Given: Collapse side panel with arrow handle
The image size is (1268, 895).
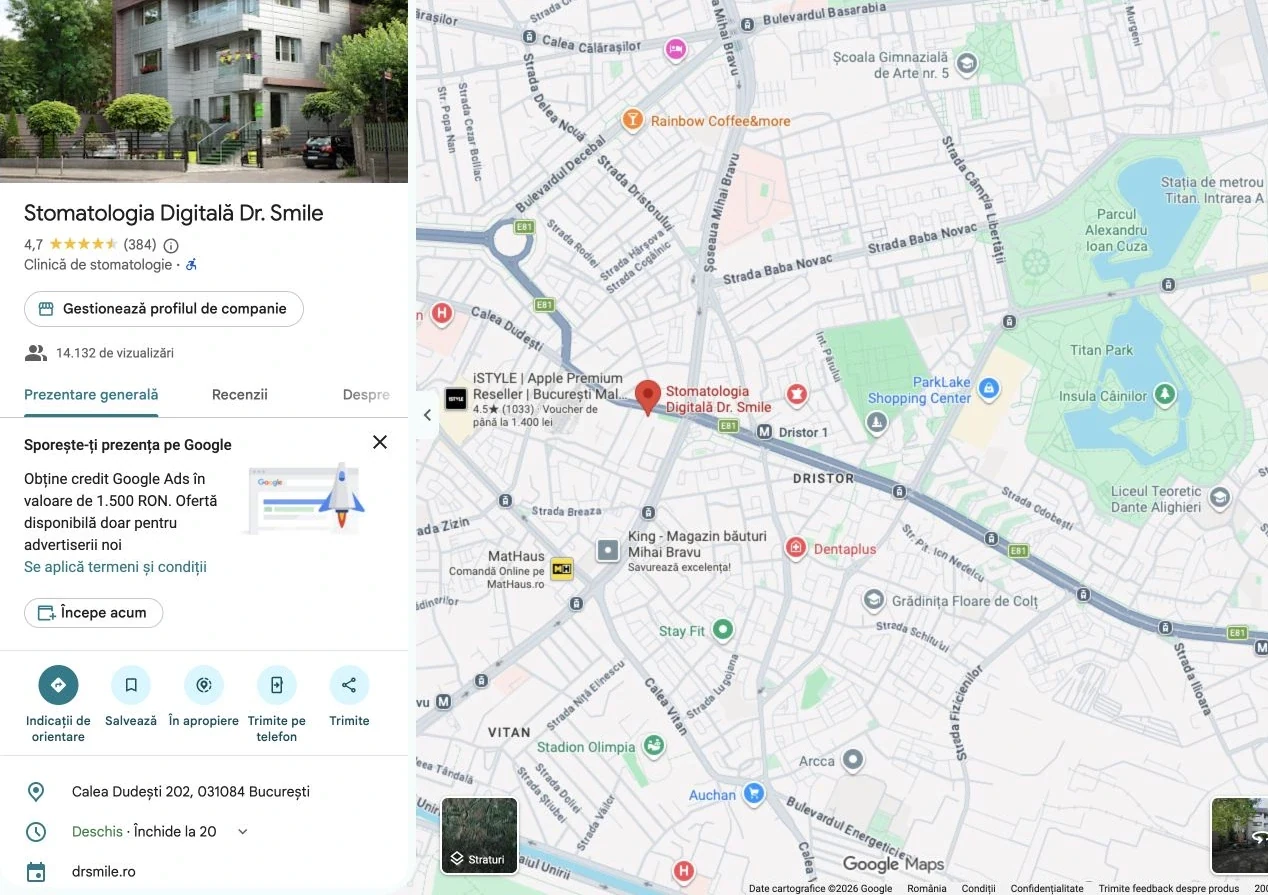Looking at the screenshot, I should (427, 415).
